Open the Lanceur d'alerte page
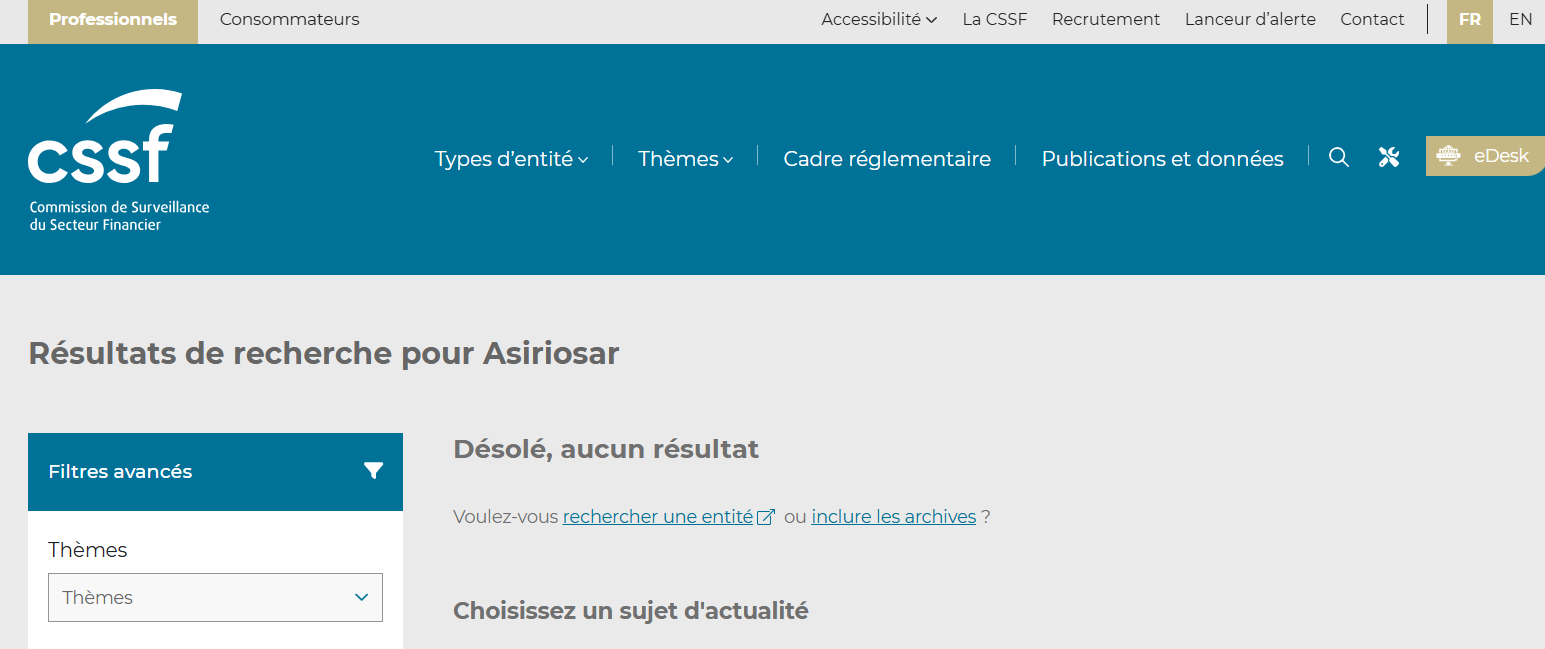 [1249, 20]
